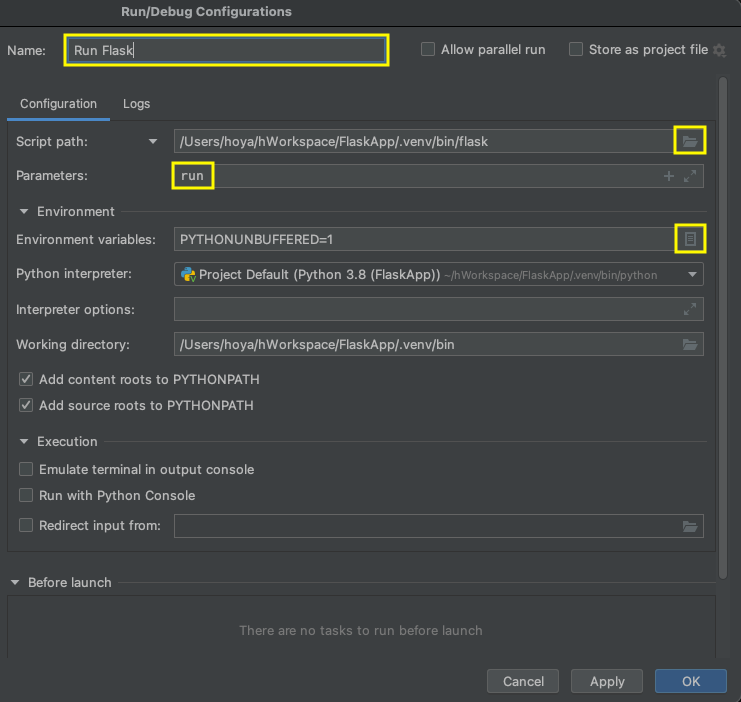Click the Name field containing Run Flask

pos(226,50)
